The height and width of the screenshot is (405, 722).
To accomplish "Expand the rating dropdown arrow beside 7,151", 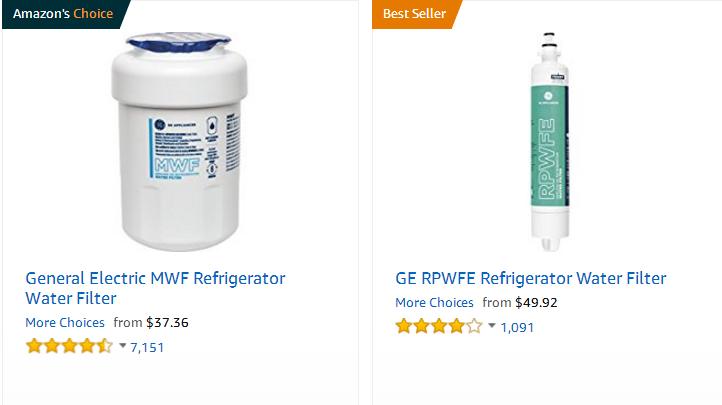I will click(122, 345).
